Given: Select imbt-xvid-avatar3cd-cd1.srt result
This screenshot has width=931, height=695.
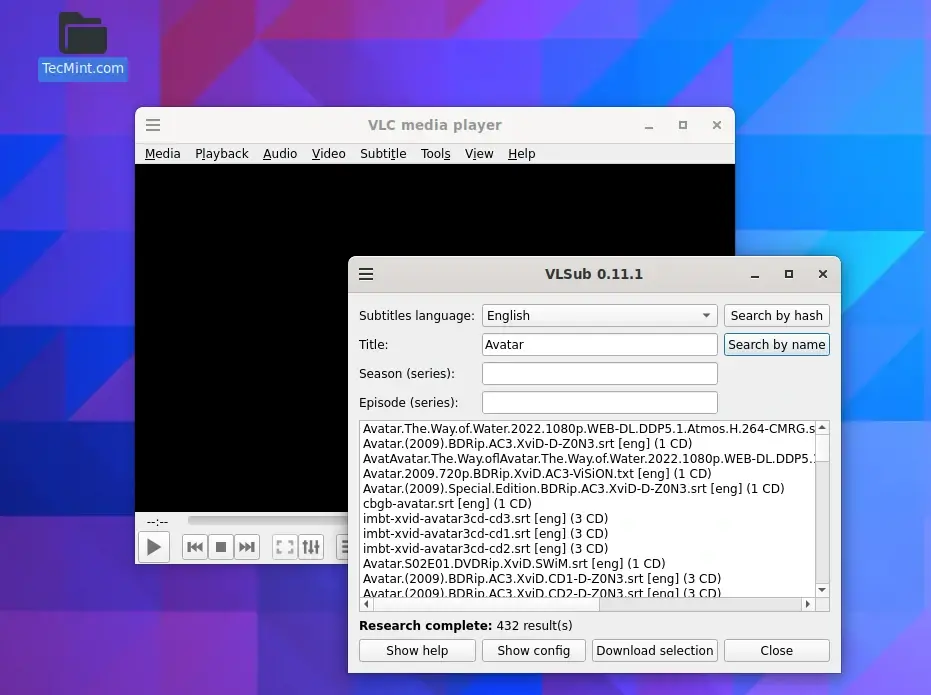Looking at the screenshot, I should point(588,534).
